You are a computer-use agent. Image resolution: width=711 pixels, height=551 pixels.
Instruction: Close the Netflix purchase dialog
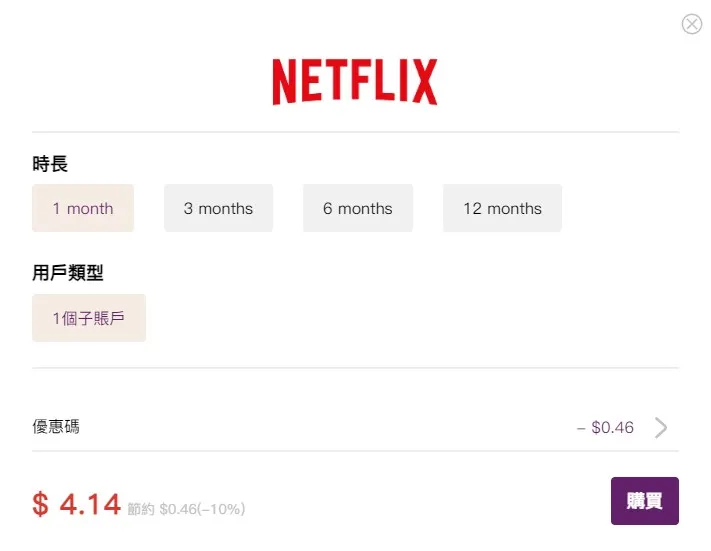click(x=692, y=24)
